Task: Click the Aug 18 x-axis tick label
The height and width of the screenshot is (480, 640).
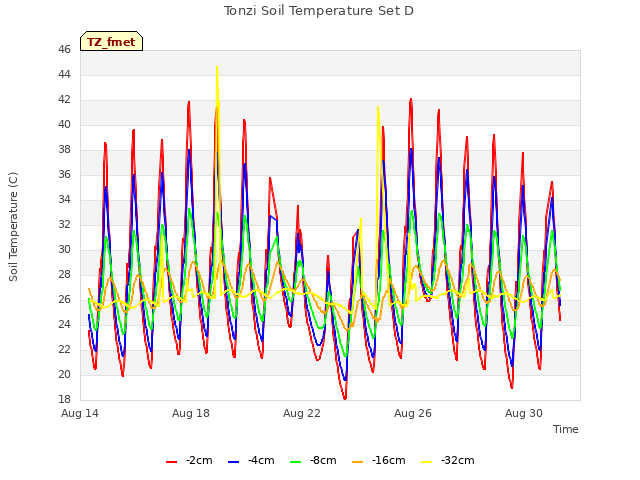Action: (x=191, y=413)
